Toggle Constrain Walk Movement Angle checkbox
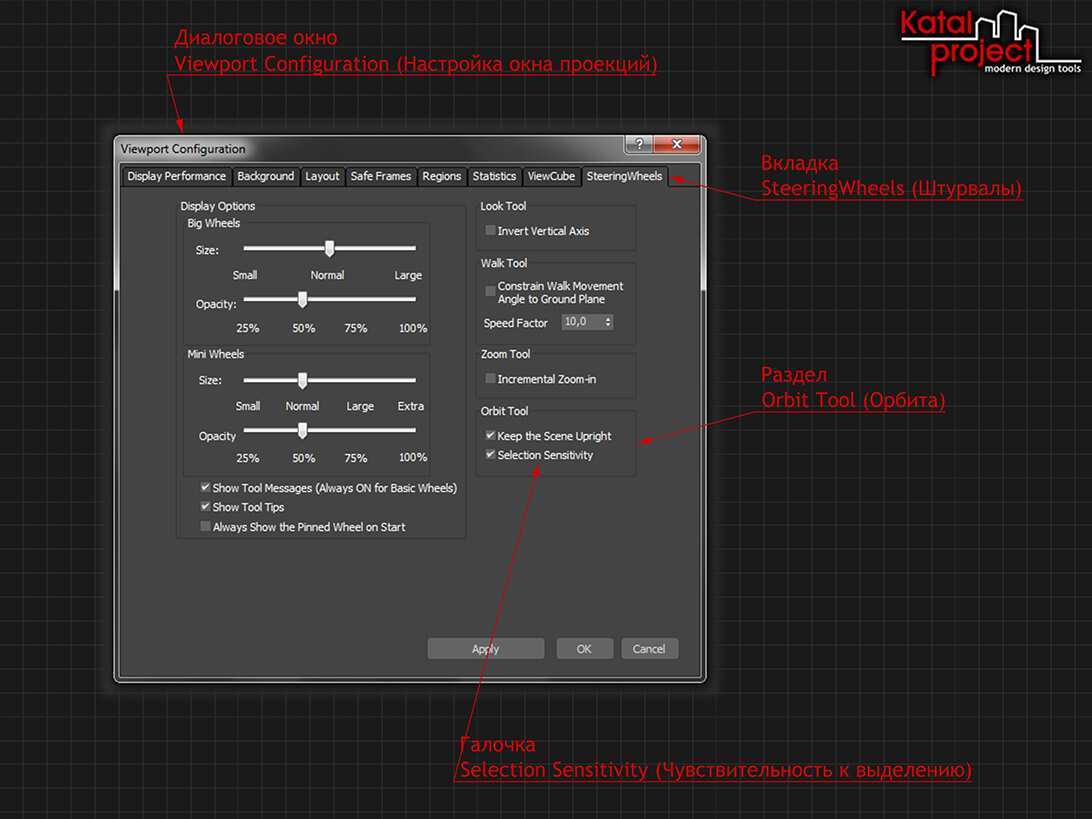The width and height of the screenshot is (1092, 819). [490, 292]
